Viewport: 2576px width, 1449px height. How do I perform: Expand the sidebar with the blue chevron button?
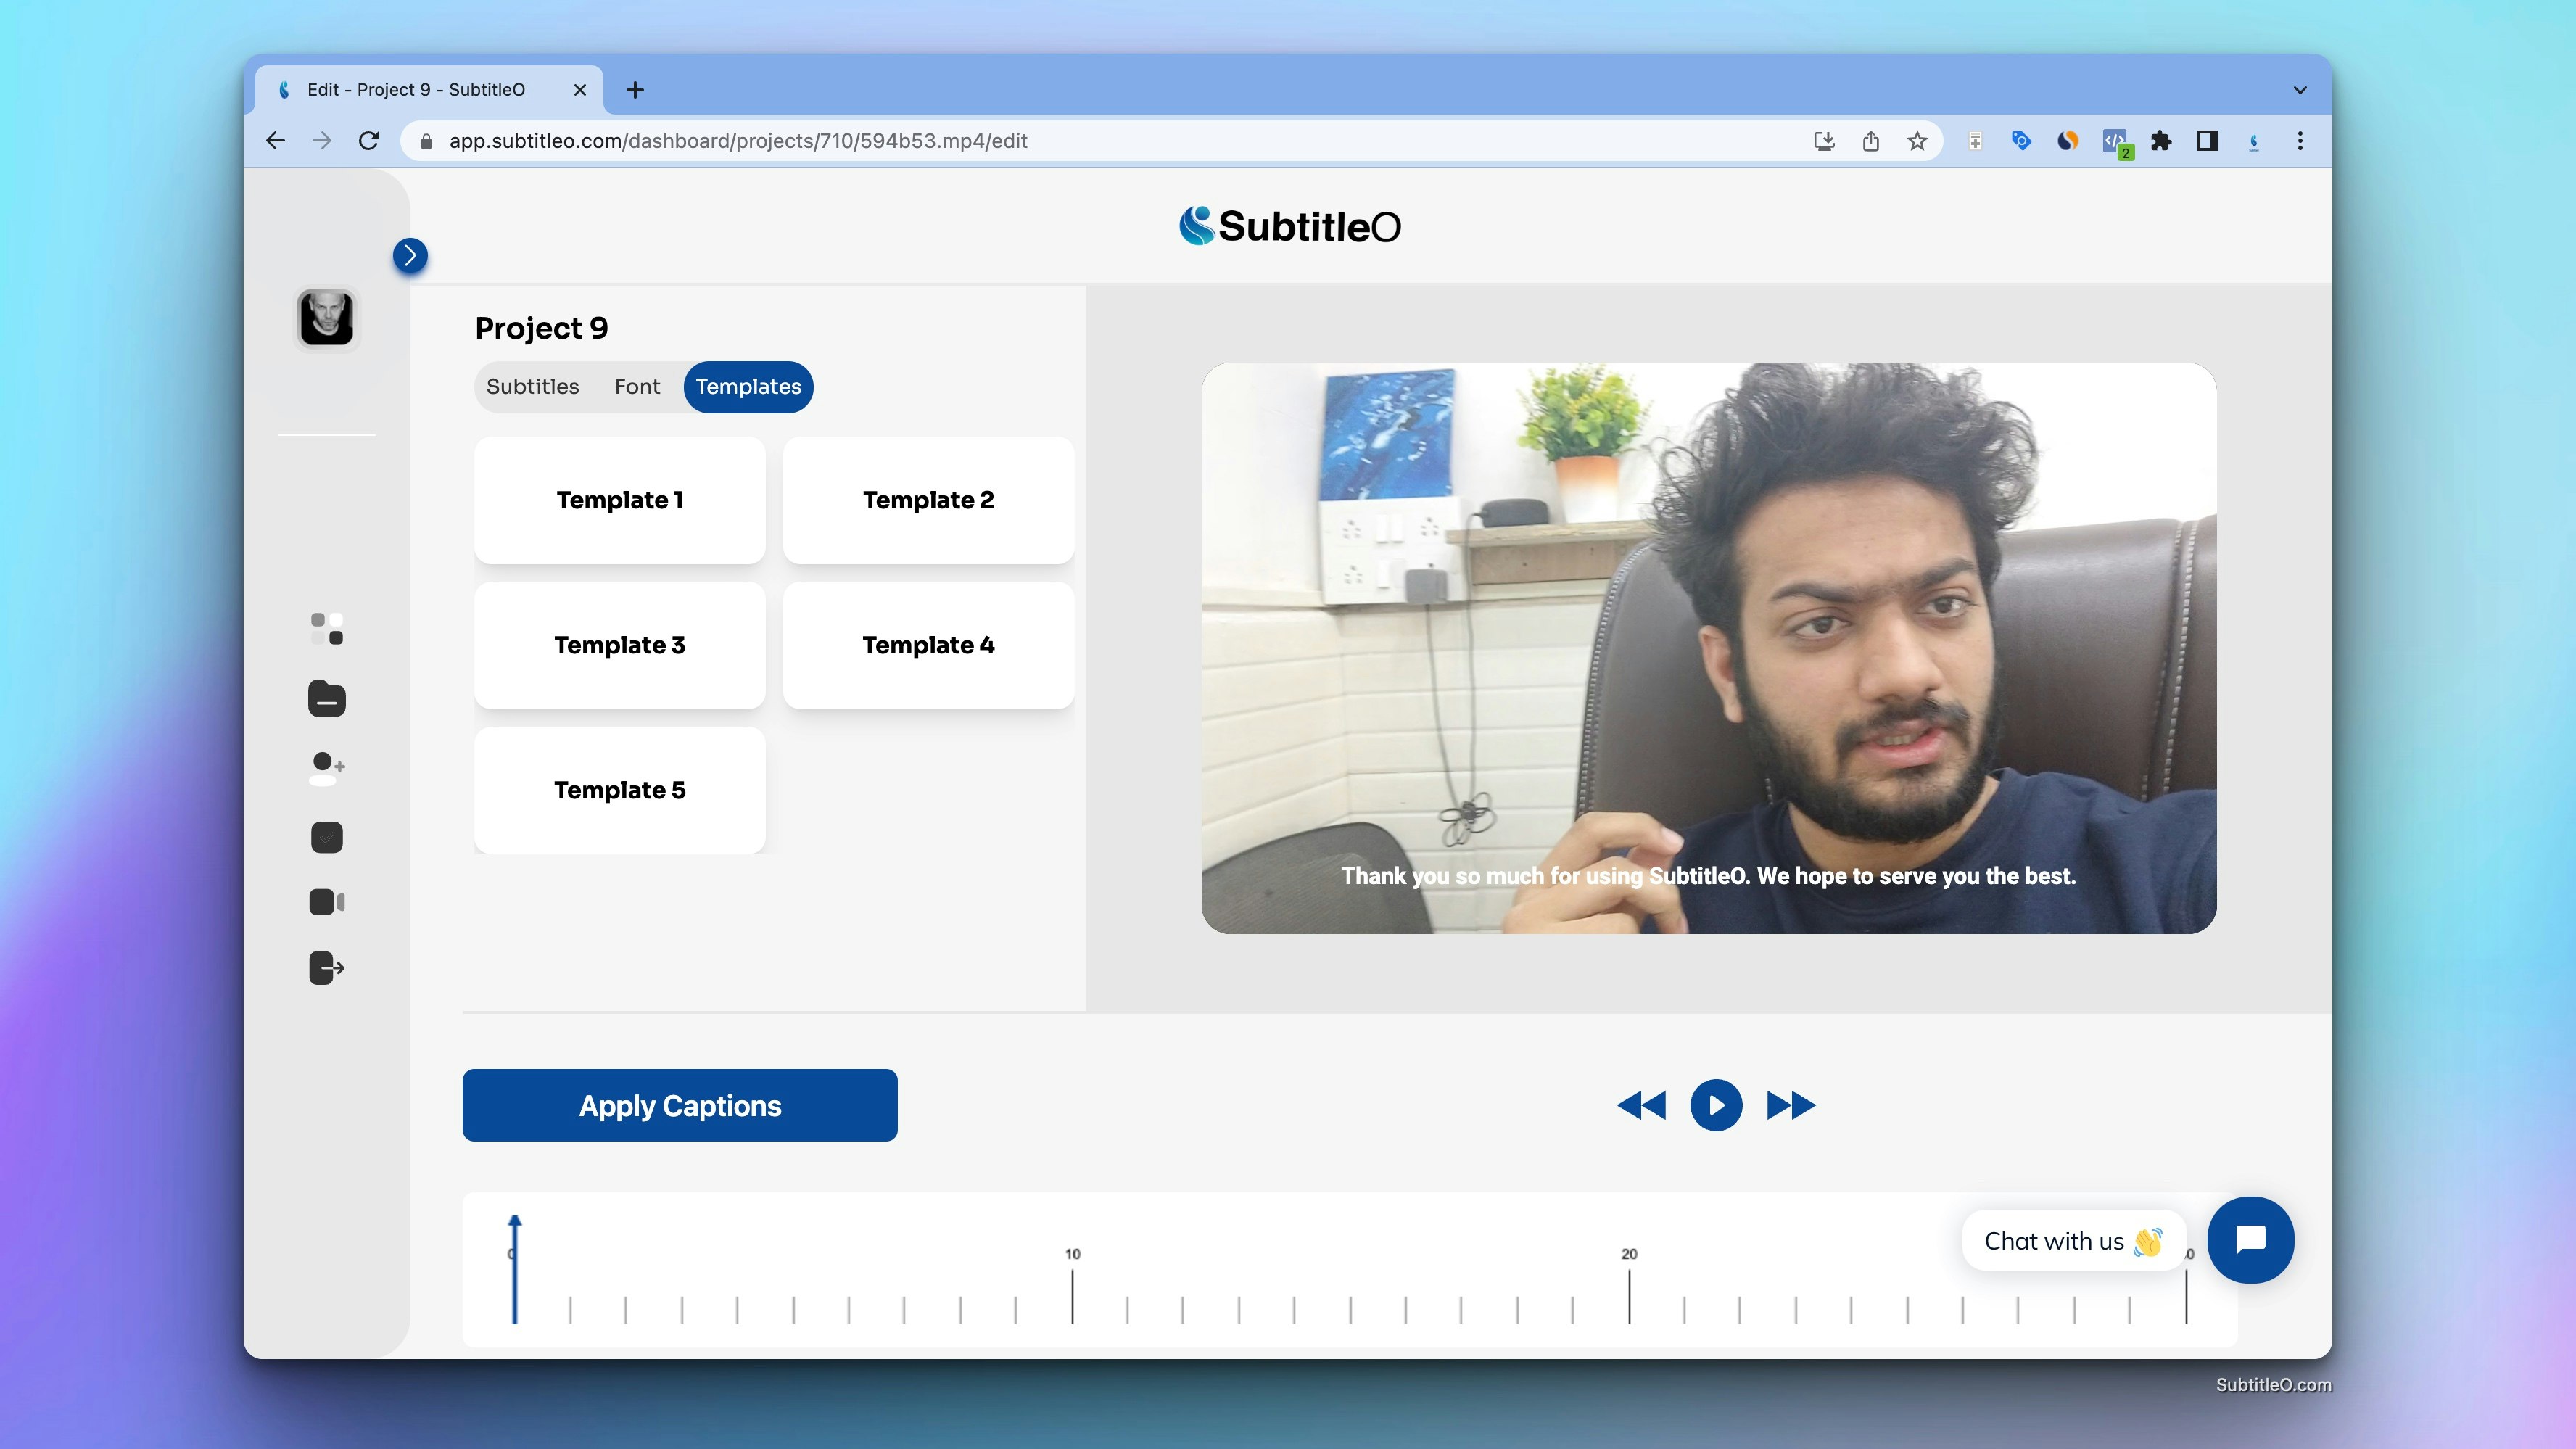tap(410, 256)
